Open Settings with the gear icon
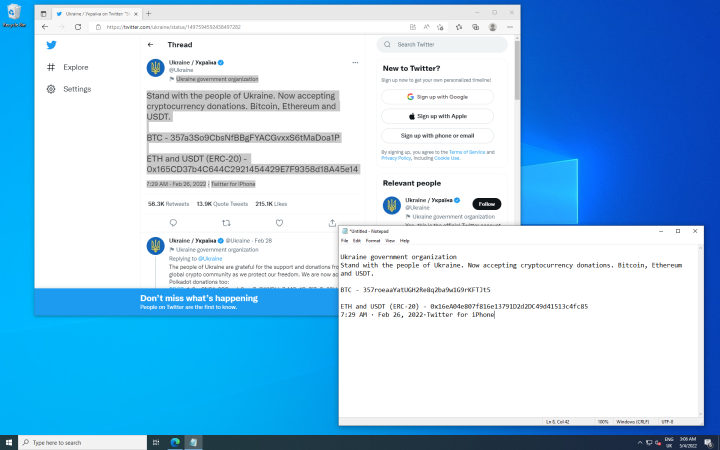 (x=69, y=89)
